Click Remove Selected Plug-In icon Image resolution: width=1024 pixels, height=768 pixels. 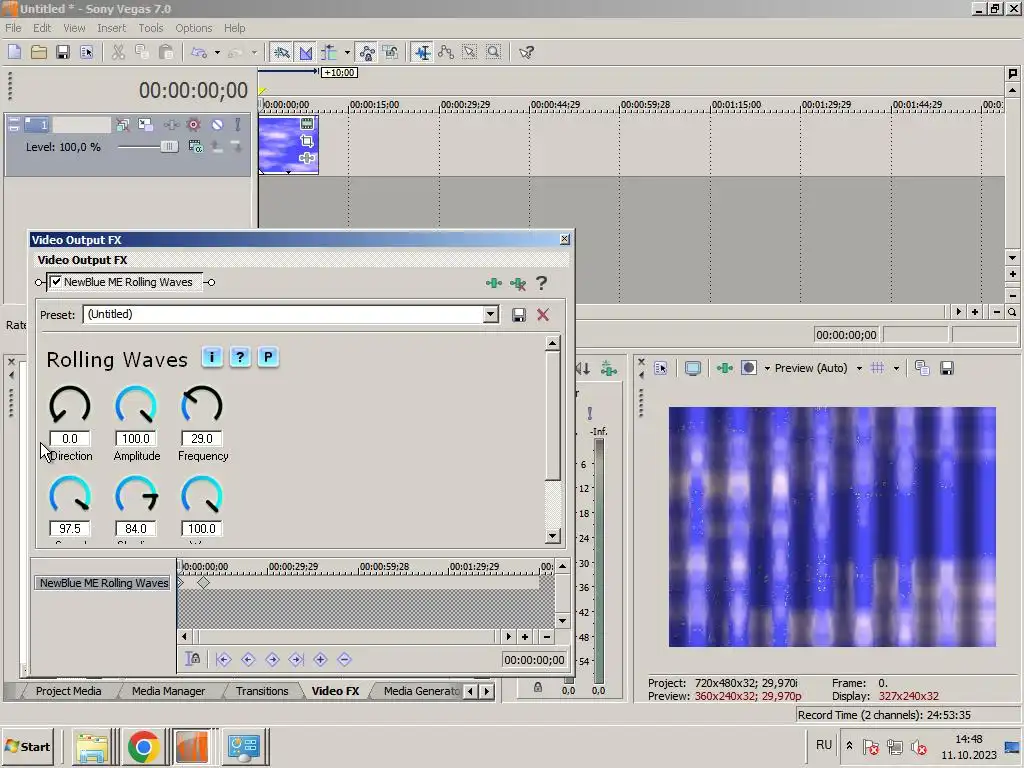tap(518, 283)
